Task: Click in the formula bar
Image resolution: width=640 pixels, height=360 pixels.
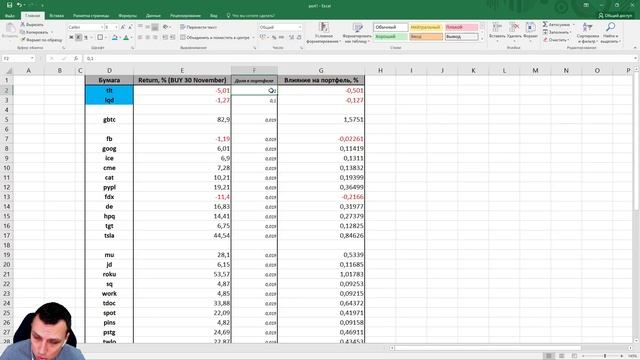Action: (x=359, y=58)
